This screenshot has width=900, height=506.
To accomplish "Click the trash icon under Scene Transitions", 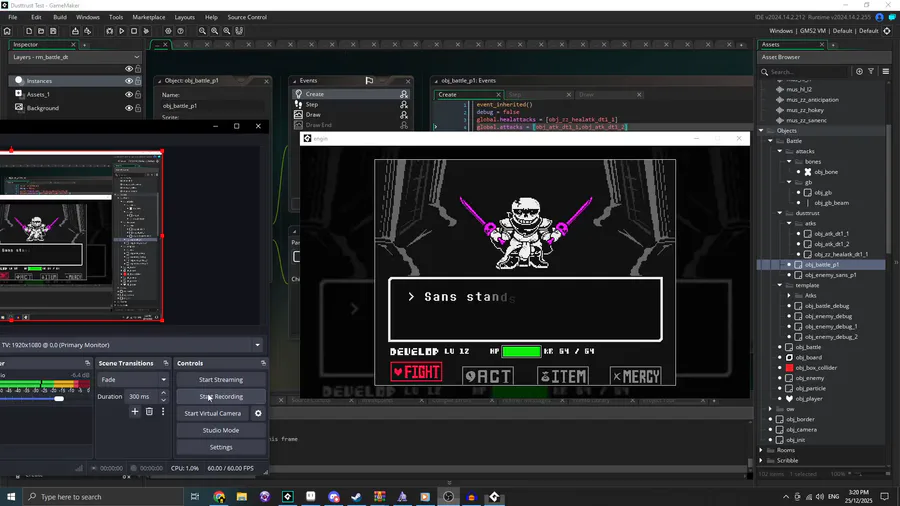I will click(x=149, y=411).
